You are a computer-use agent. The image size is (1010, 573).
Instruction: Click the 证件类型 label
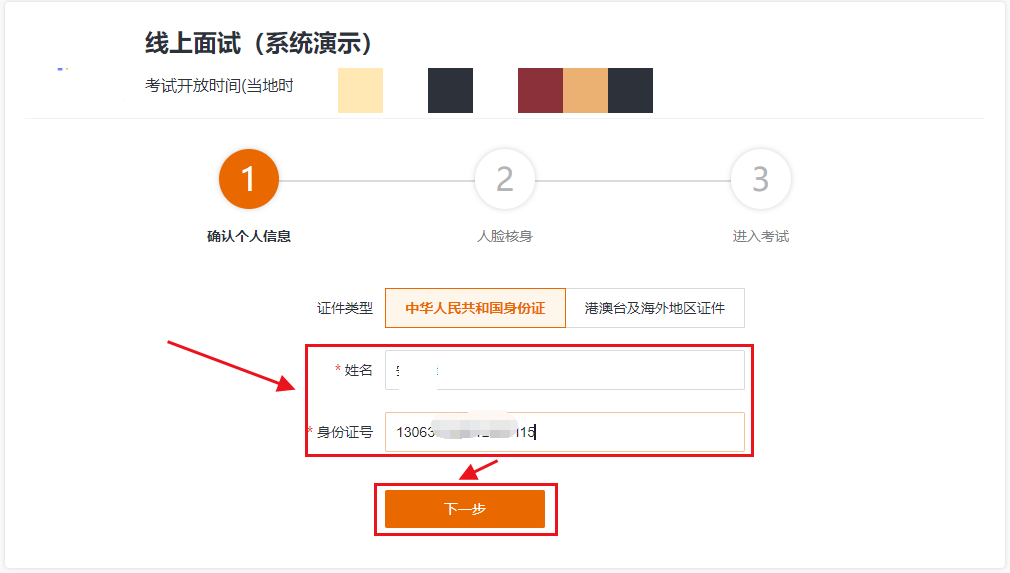345,308
